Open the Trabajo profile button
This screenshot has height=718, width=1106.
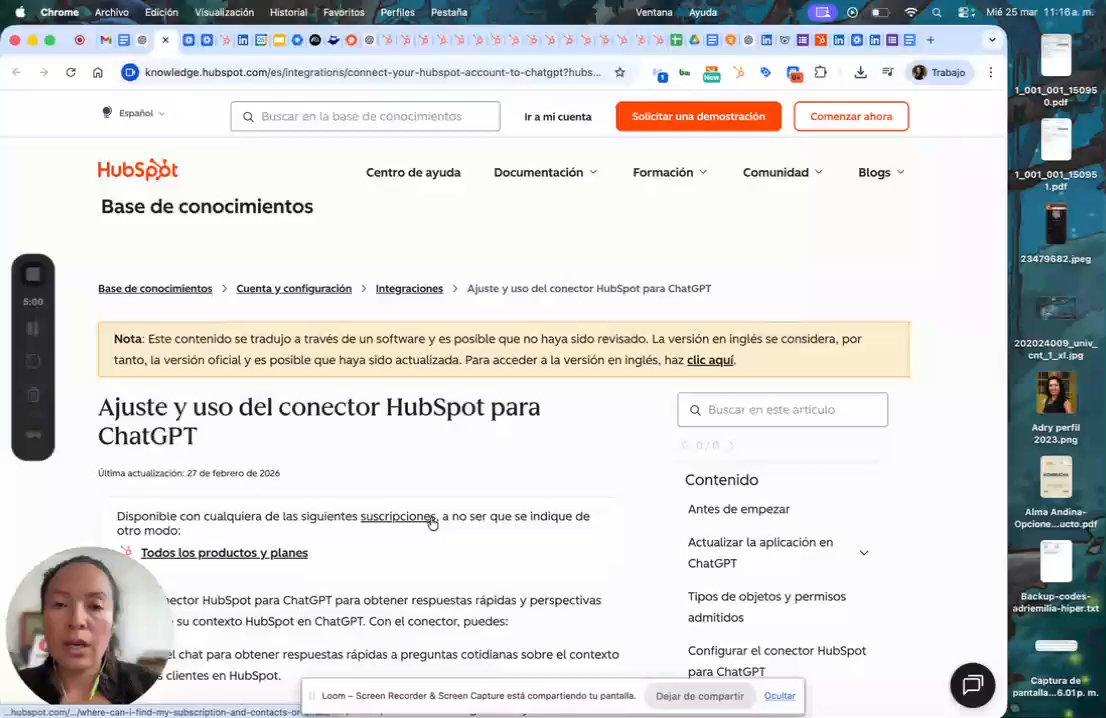939,72
